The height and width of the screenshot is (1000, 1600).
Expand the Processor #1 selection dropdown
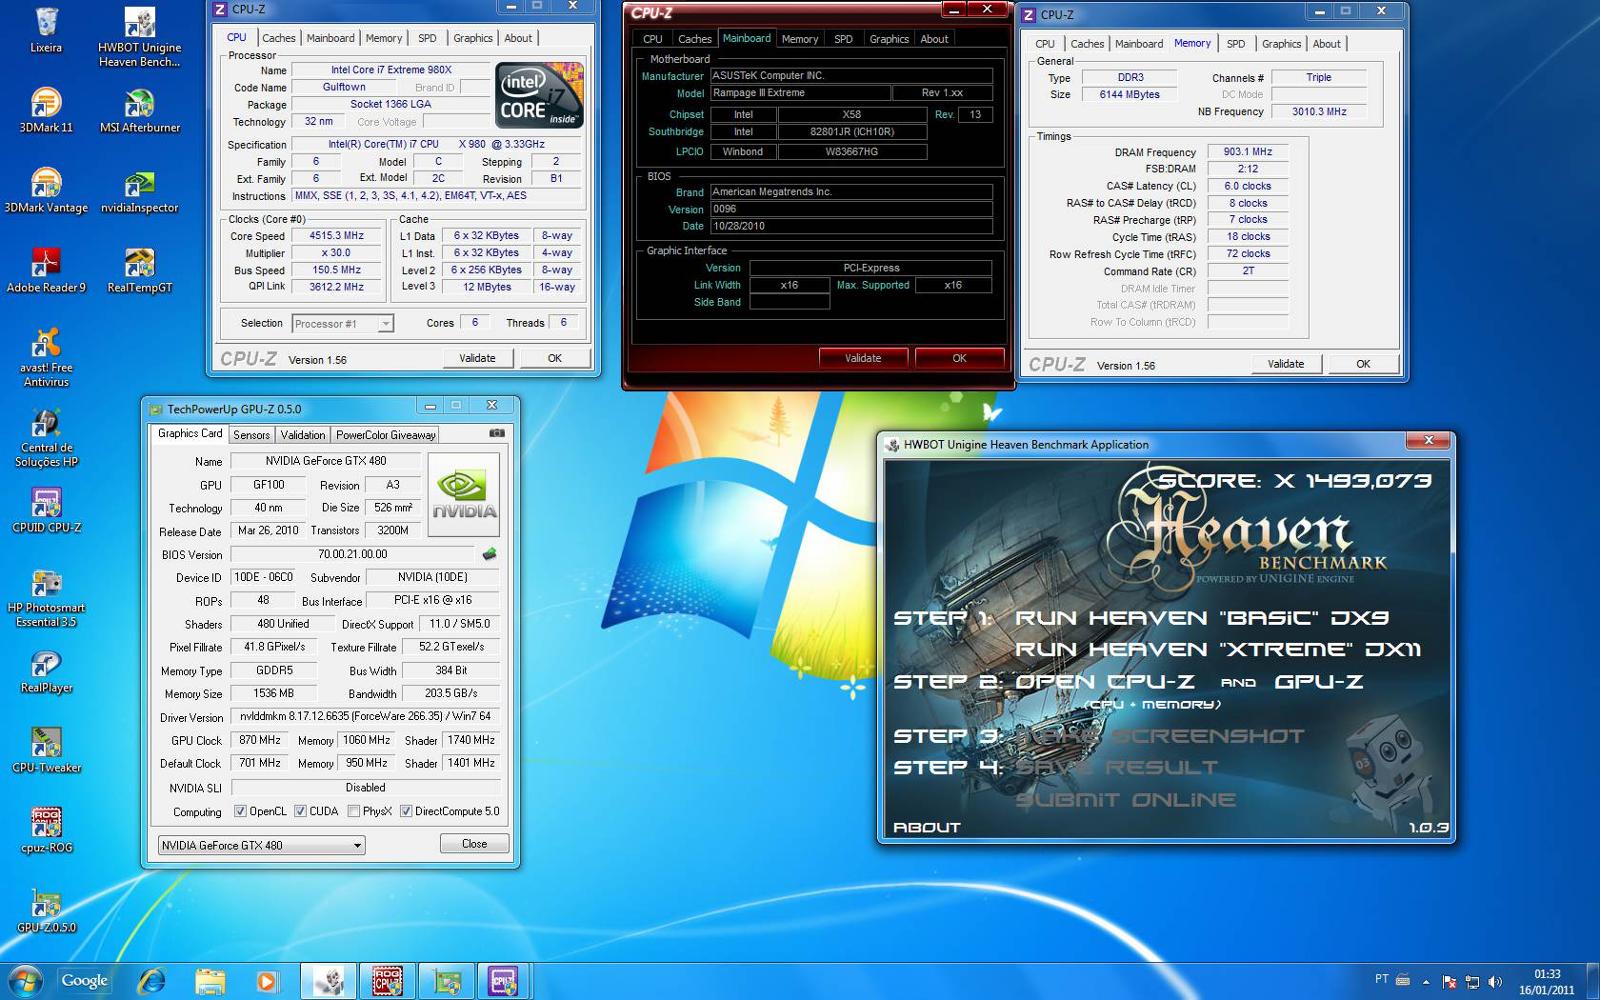385,323
